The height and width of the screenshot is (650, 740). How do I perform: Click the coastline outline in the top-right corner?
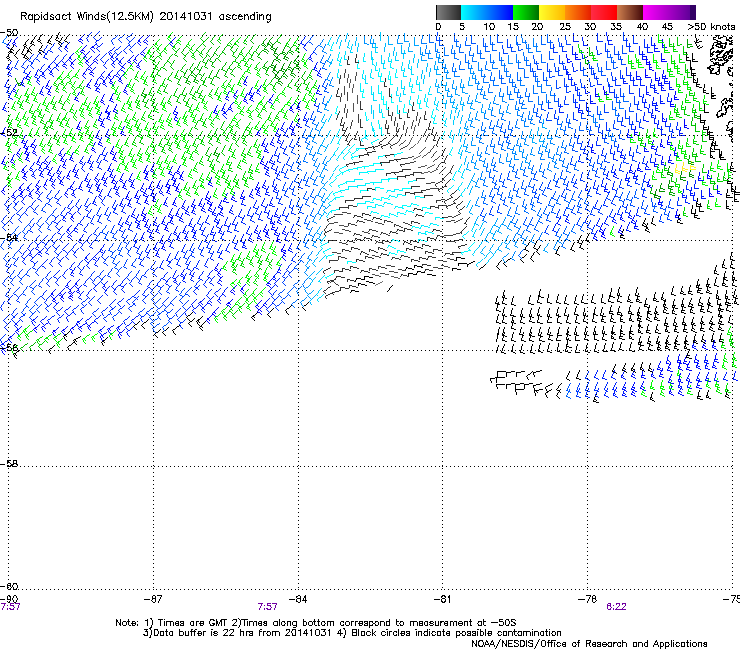[x=721, y=56]
